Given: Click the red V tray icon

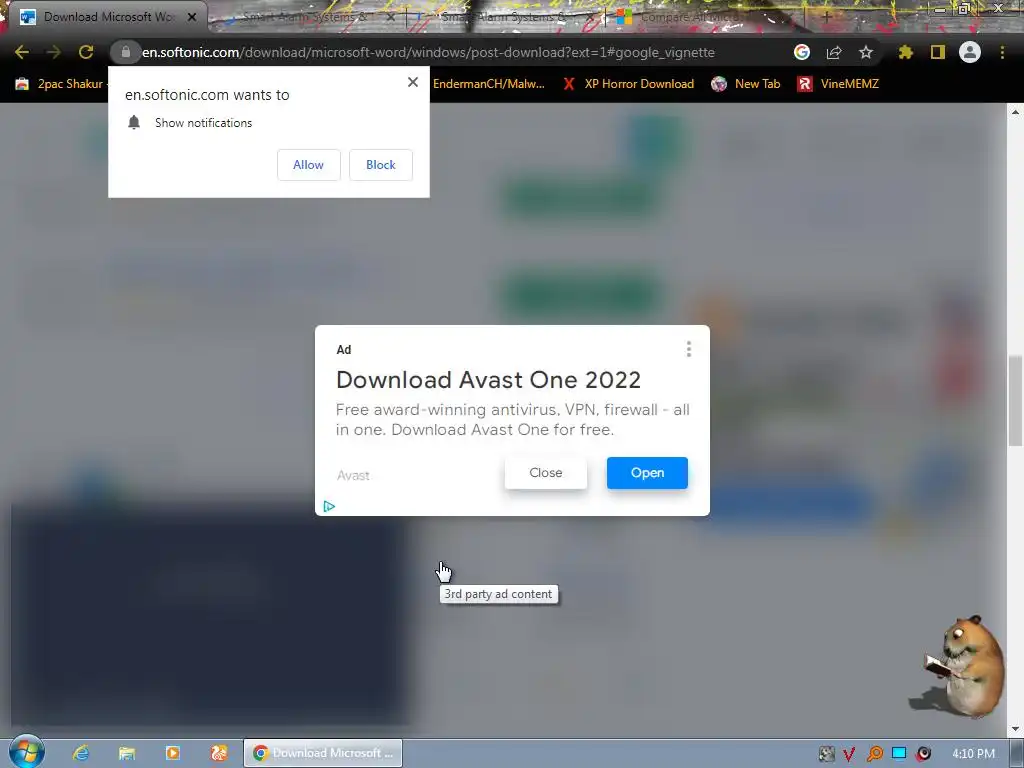Looking at the screenshot, I should (849, 754).
